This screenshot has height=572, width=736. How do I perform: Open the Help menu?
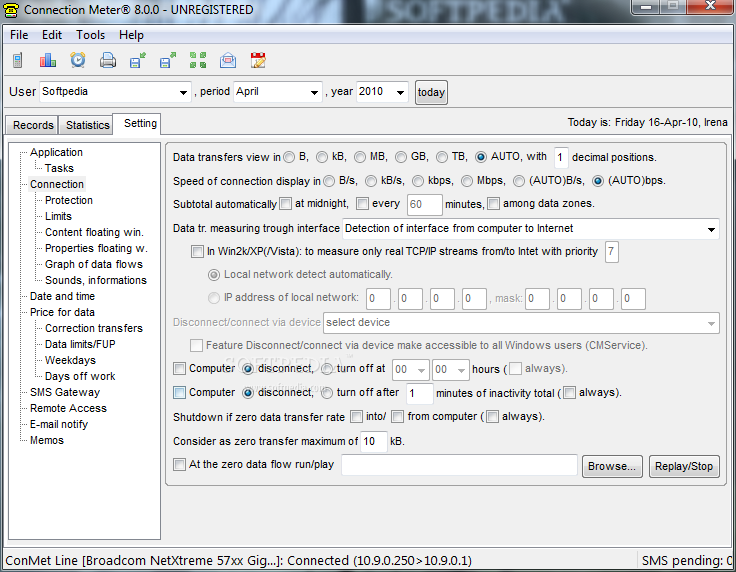[131, 35]
